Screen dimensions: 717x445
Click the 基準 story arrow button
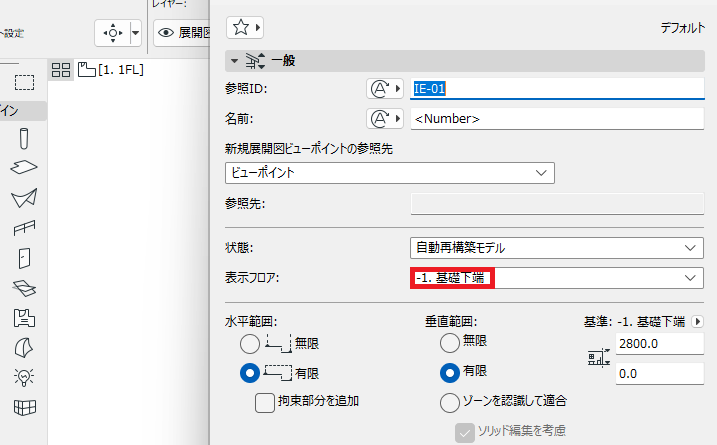697,322
